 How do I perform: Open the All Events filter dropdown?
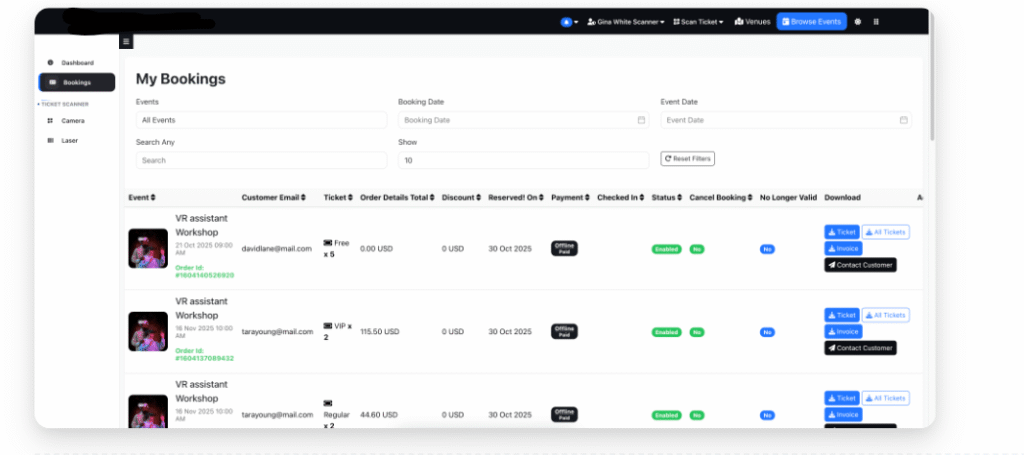tap(261, 120)
